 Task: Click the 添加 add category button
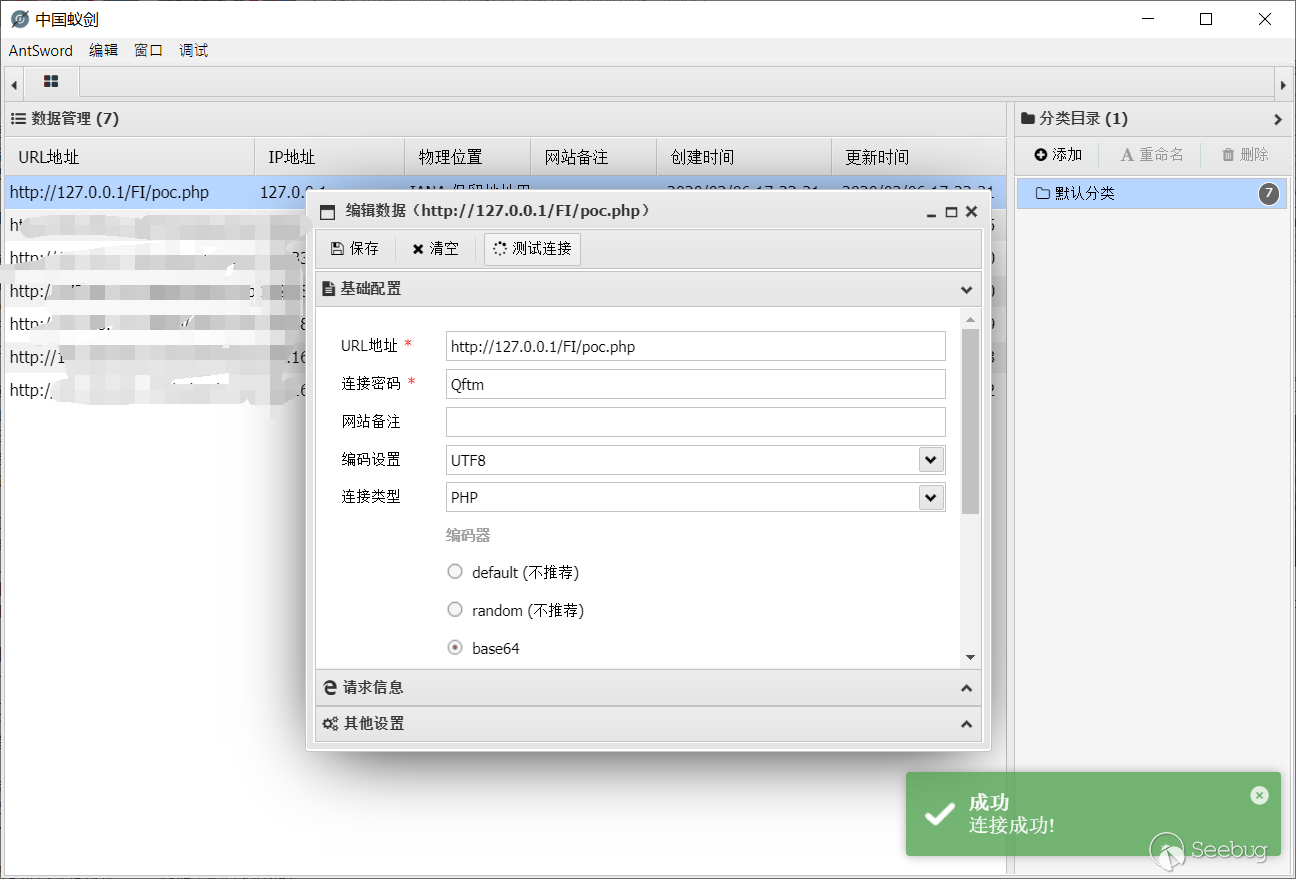1058,155
